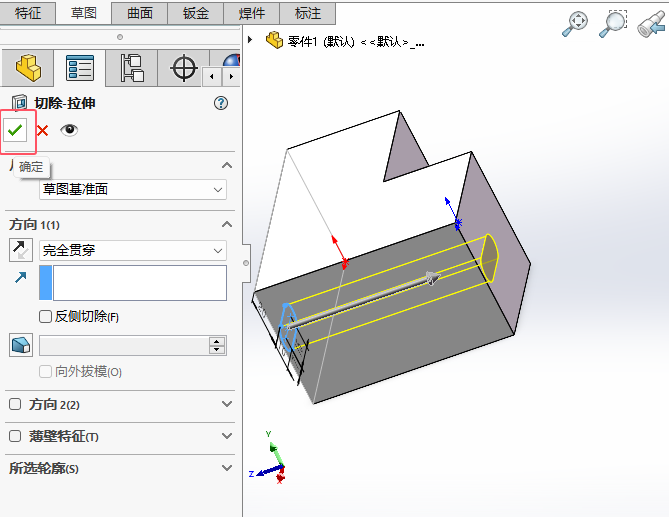Open the 钣金 tab
Screen dimensions: 669x517
point(195,13)
